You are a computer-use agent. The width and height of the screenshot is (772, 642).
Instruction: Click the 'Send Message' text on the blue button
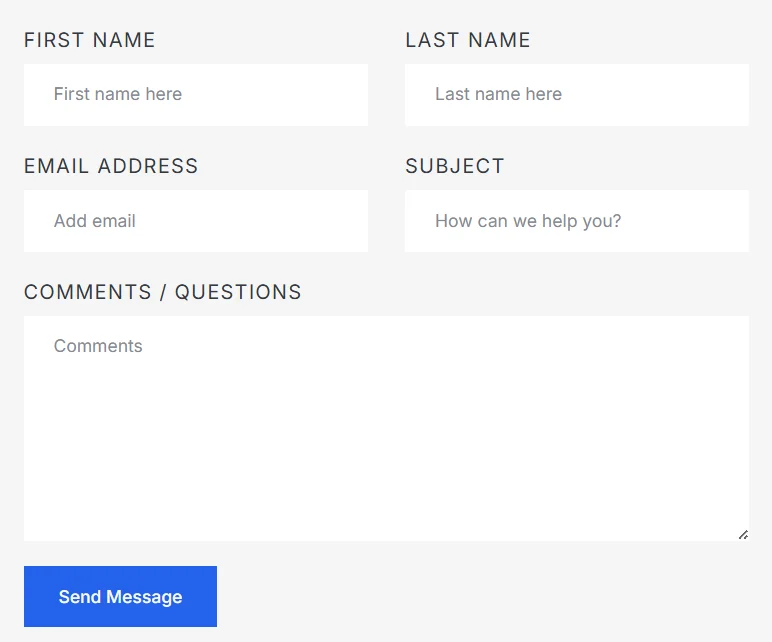click(121, 597)
